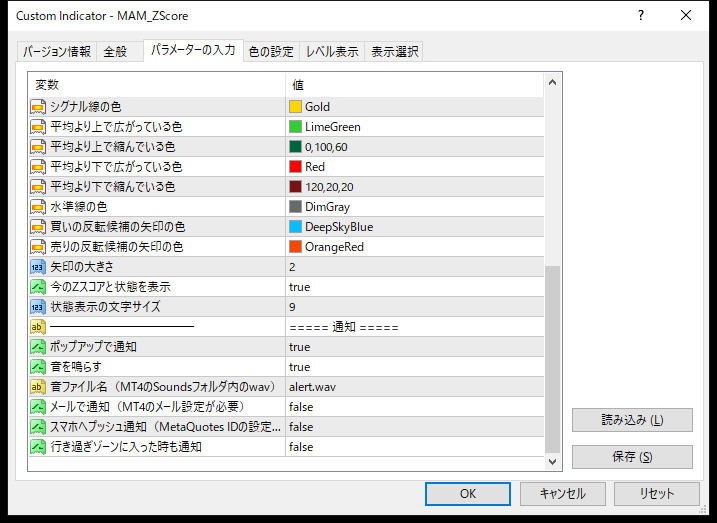Click the integer icon beside 状態表示の文字サイズ
717x523 pixels.
click(x=38, y=307)
